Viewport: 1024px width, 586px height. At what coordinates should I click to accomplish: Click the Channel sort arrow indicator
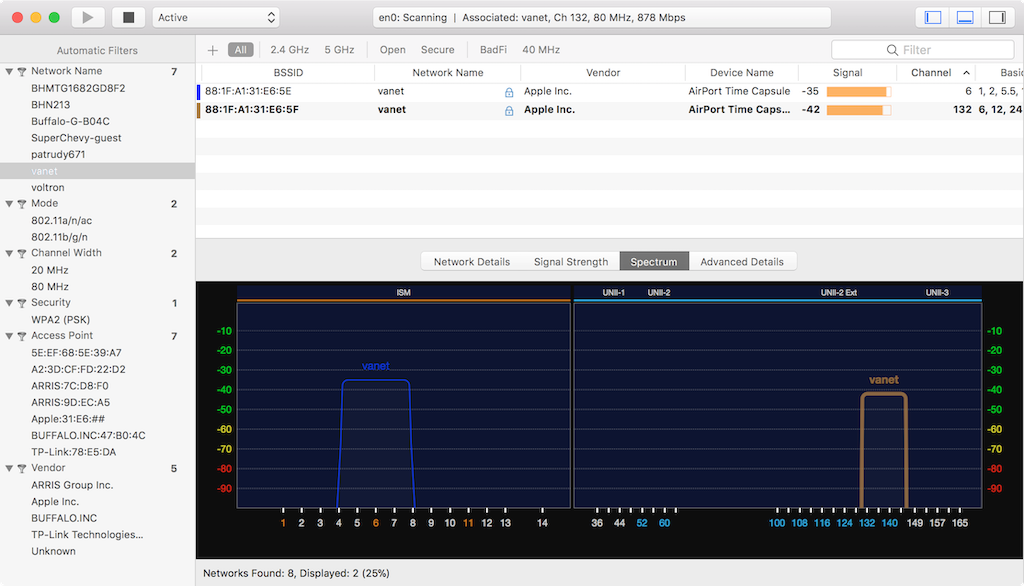pyautogui.click(x=967, y=73)
